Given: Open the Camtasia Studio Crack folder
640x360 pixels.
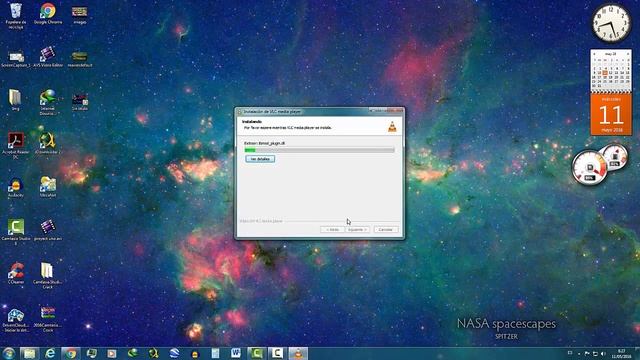Looking at the screenshot, I should click(x=48, y=276).
